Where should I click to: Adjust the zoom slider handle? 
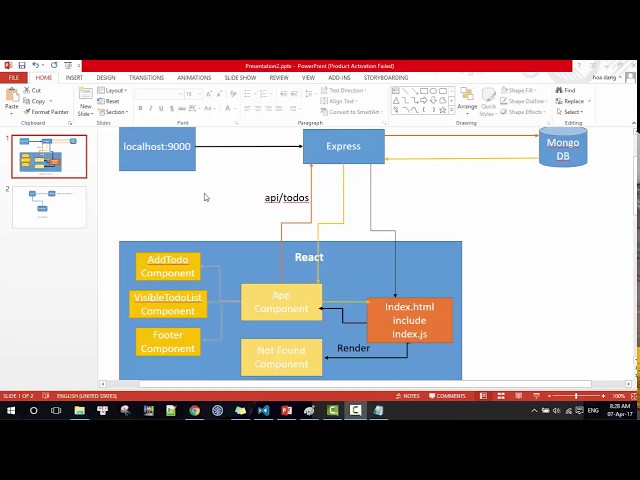pyautogui.click(x=576, y=396)
